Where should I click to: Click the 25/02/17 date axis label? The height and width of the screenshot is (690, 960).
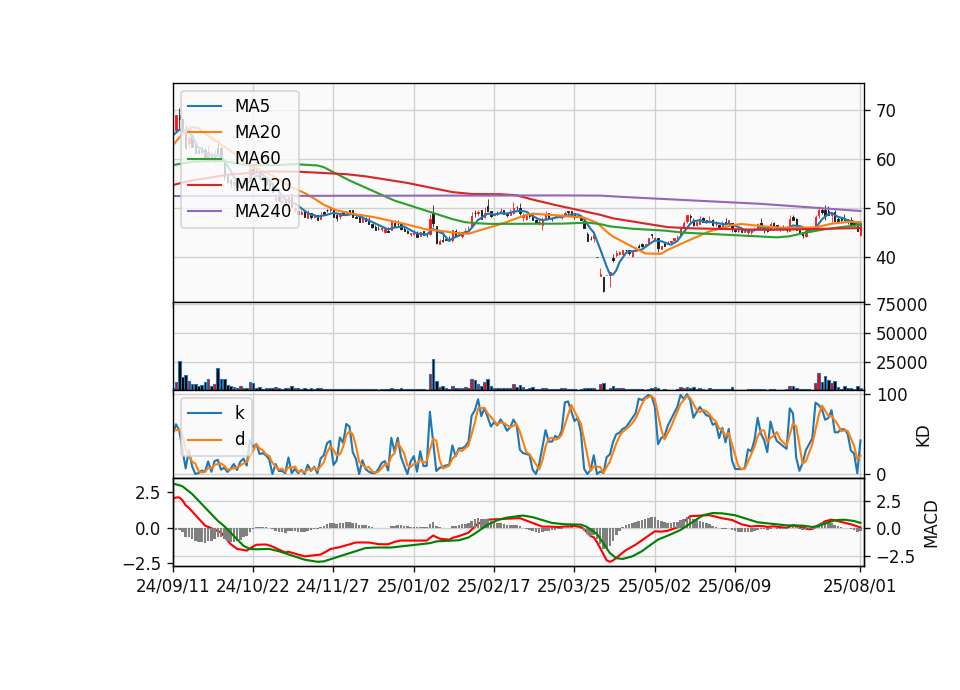coord(493,586)
